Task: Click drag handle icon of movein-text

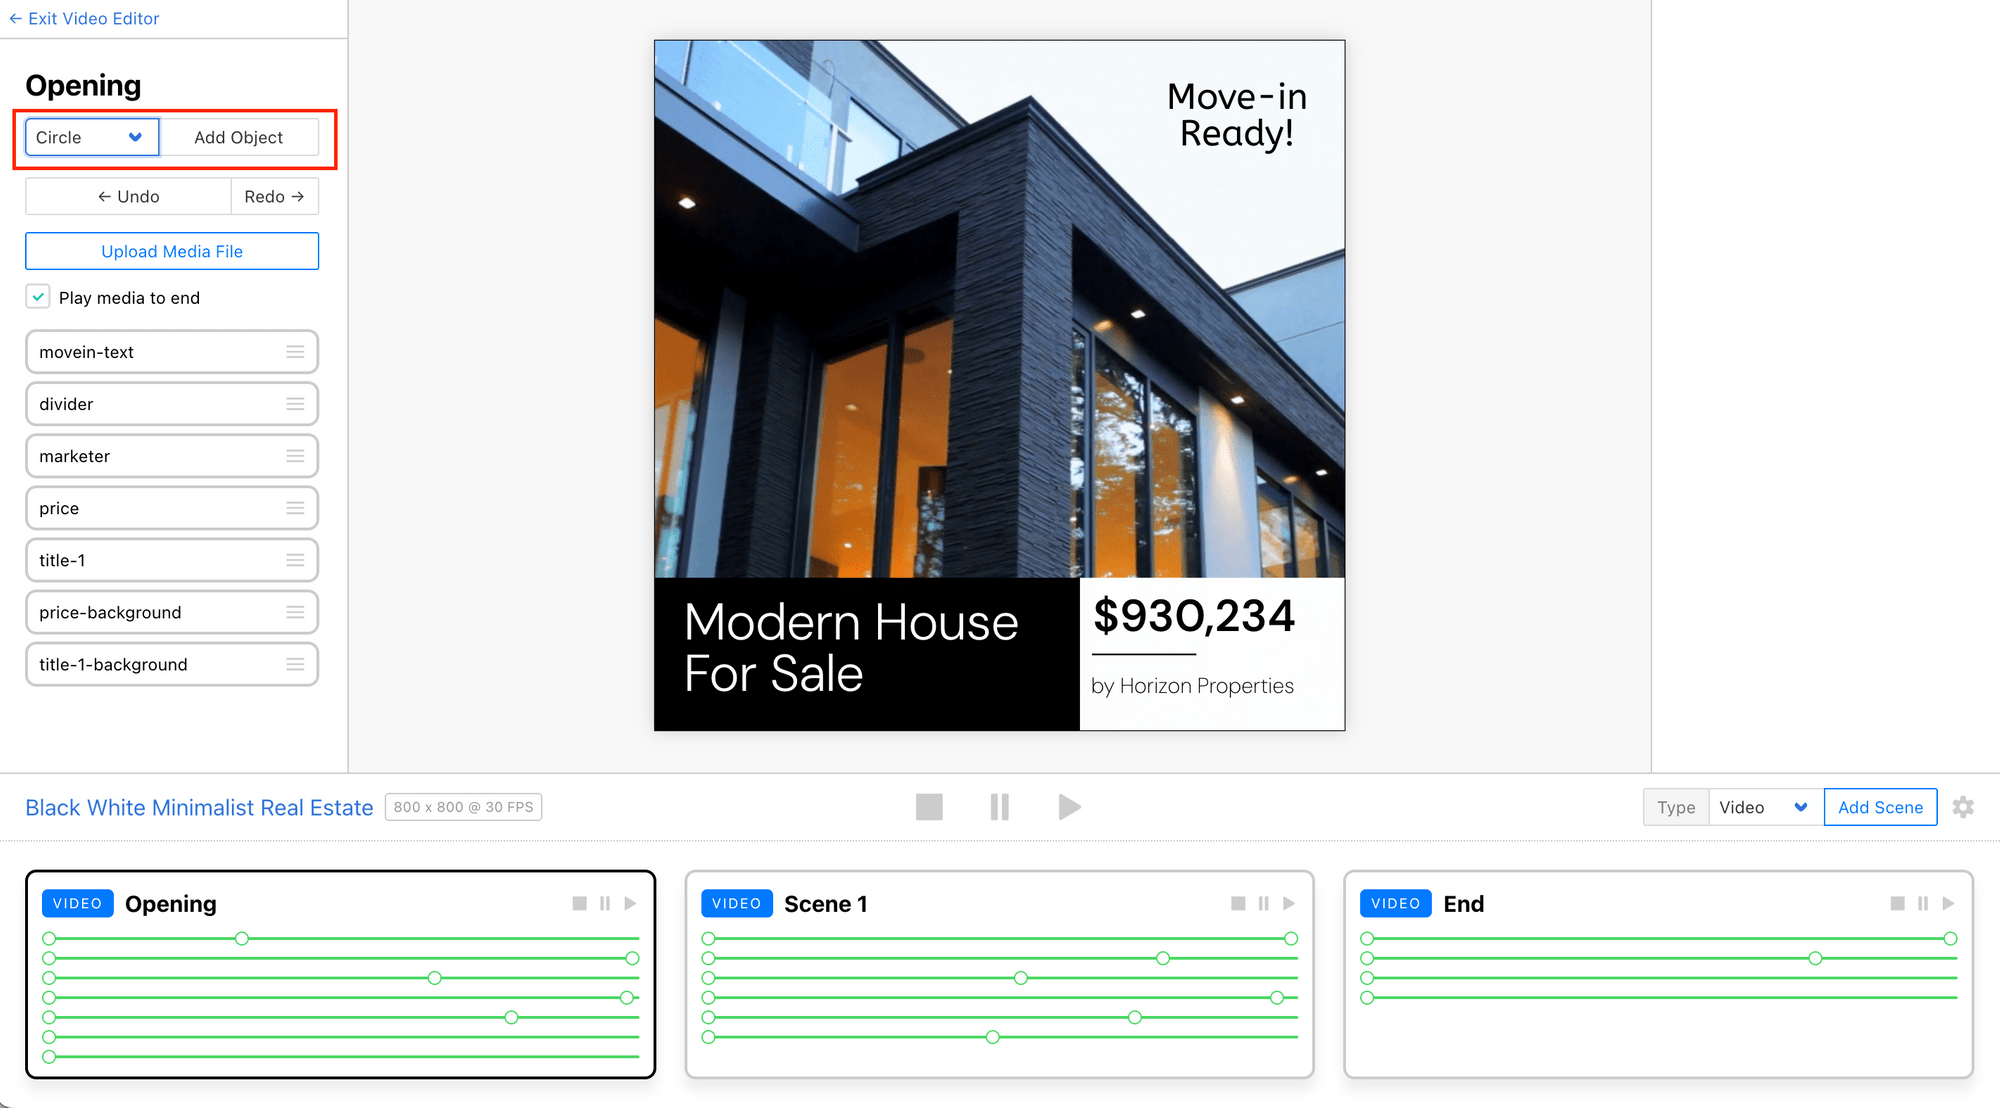Action: point(295,352)
